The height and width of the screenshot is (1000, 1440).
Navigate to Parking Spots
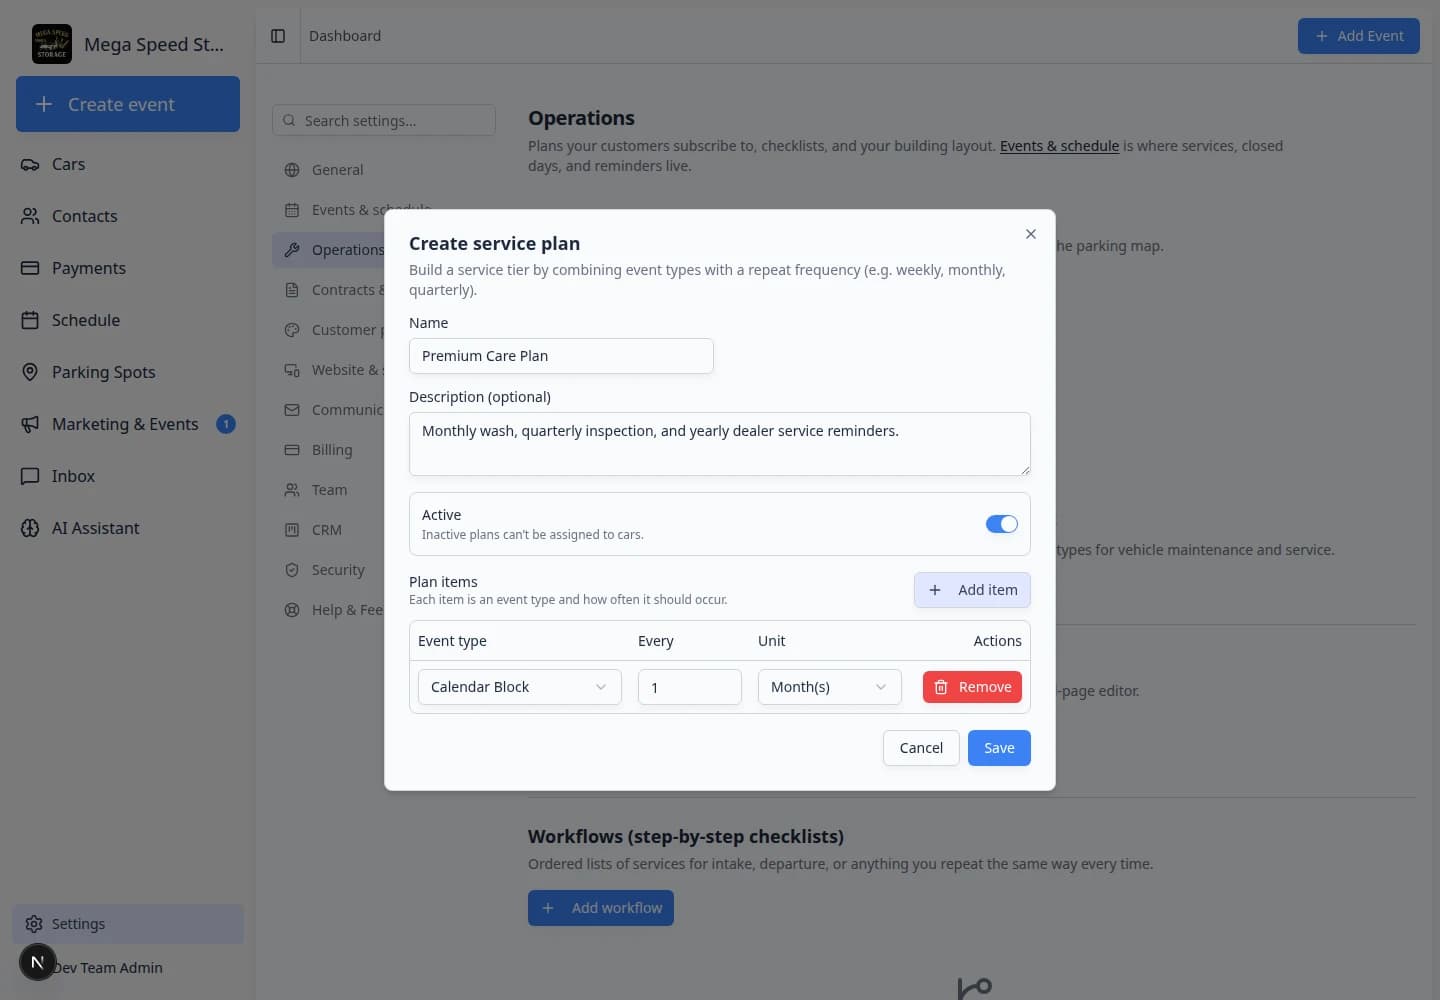point(128,372)
